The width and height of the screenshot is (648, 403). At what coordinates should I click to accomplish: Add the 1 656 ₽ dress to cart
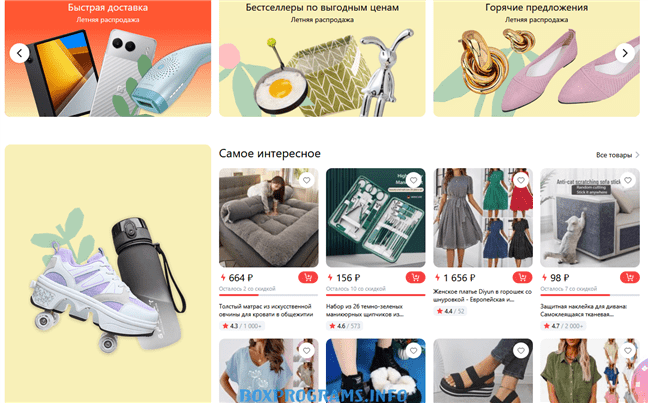[x=522, y=277]
